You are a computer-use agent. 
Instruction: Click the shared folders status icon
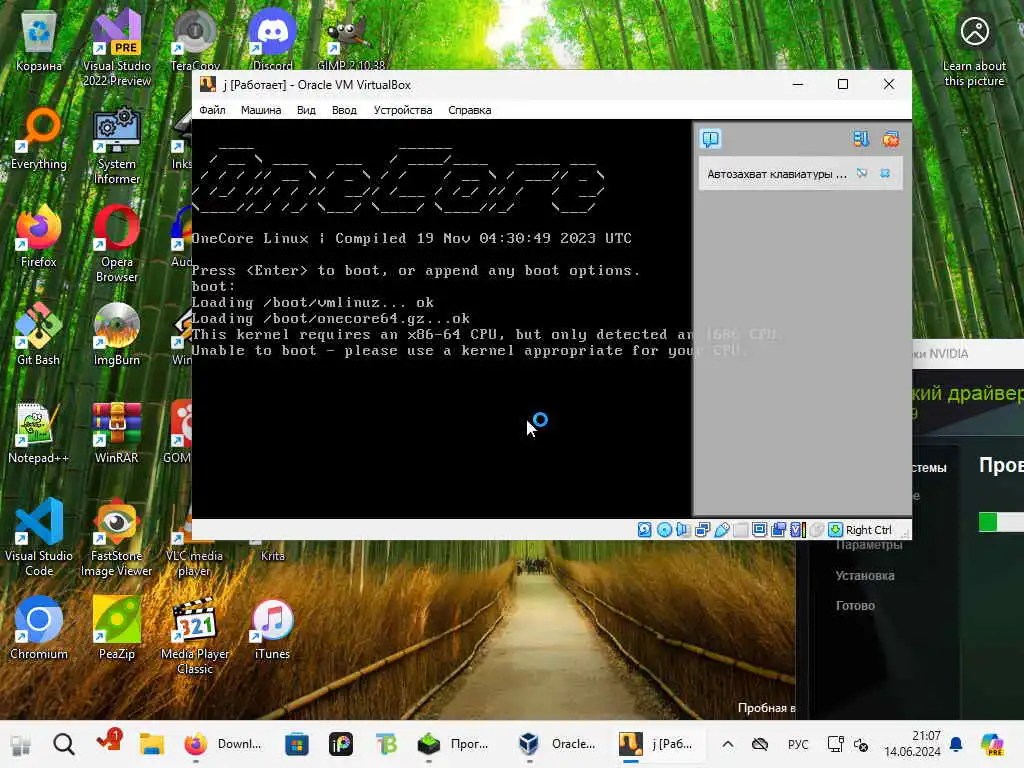click(x=740, y=530)
